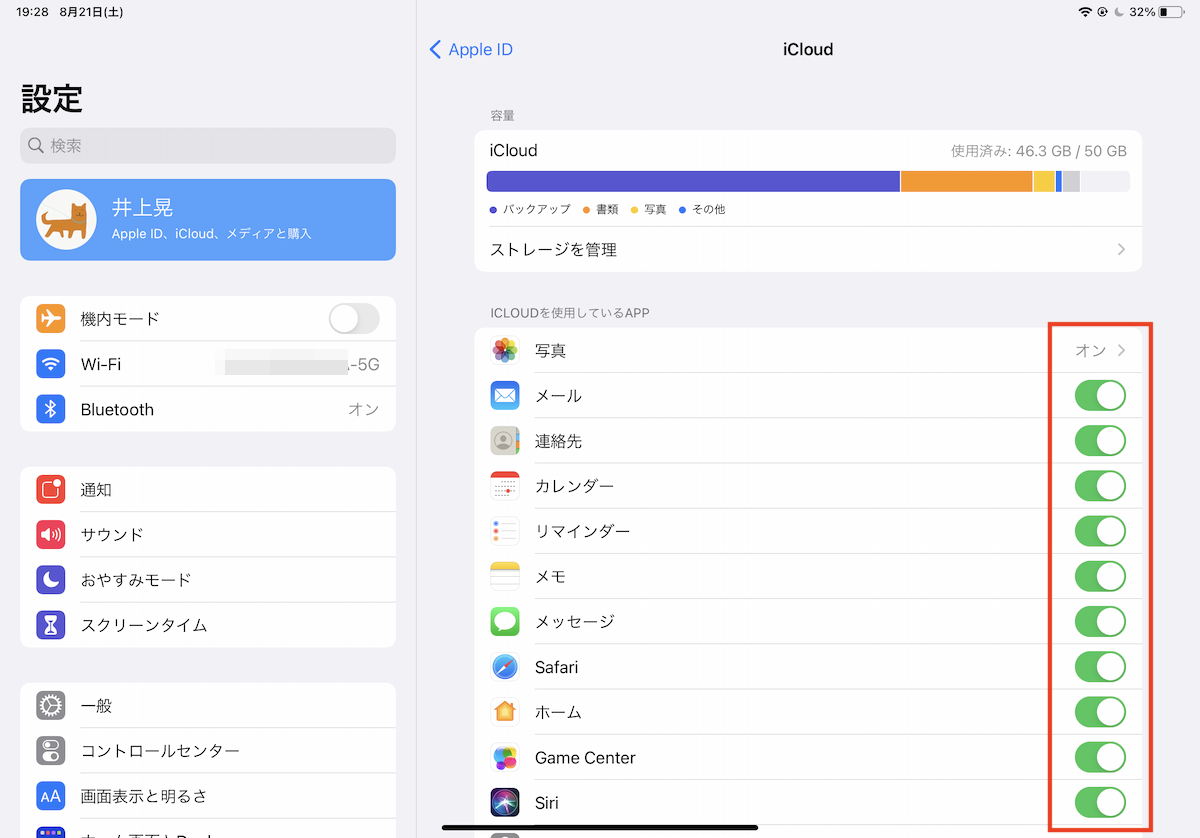Tap the Photos app icon in iCloud list
Screen dimensions: 1200x838
tap(505, 351)
